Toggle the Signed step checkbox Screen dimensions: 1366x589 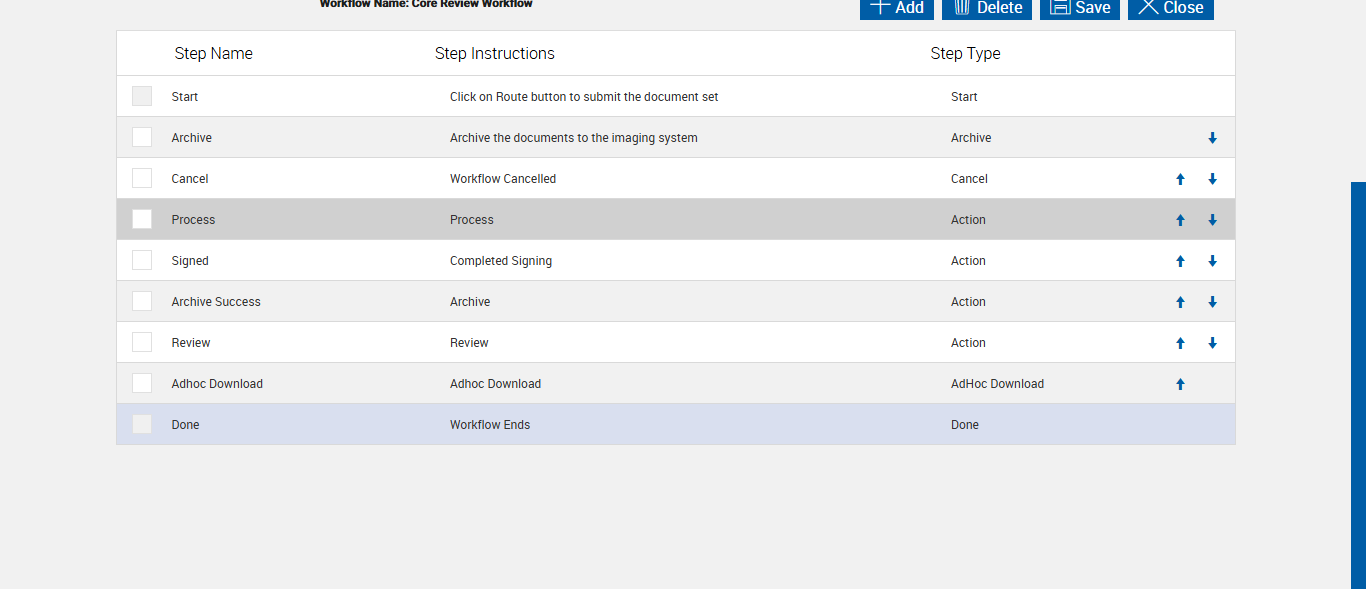tap(142, 260)
